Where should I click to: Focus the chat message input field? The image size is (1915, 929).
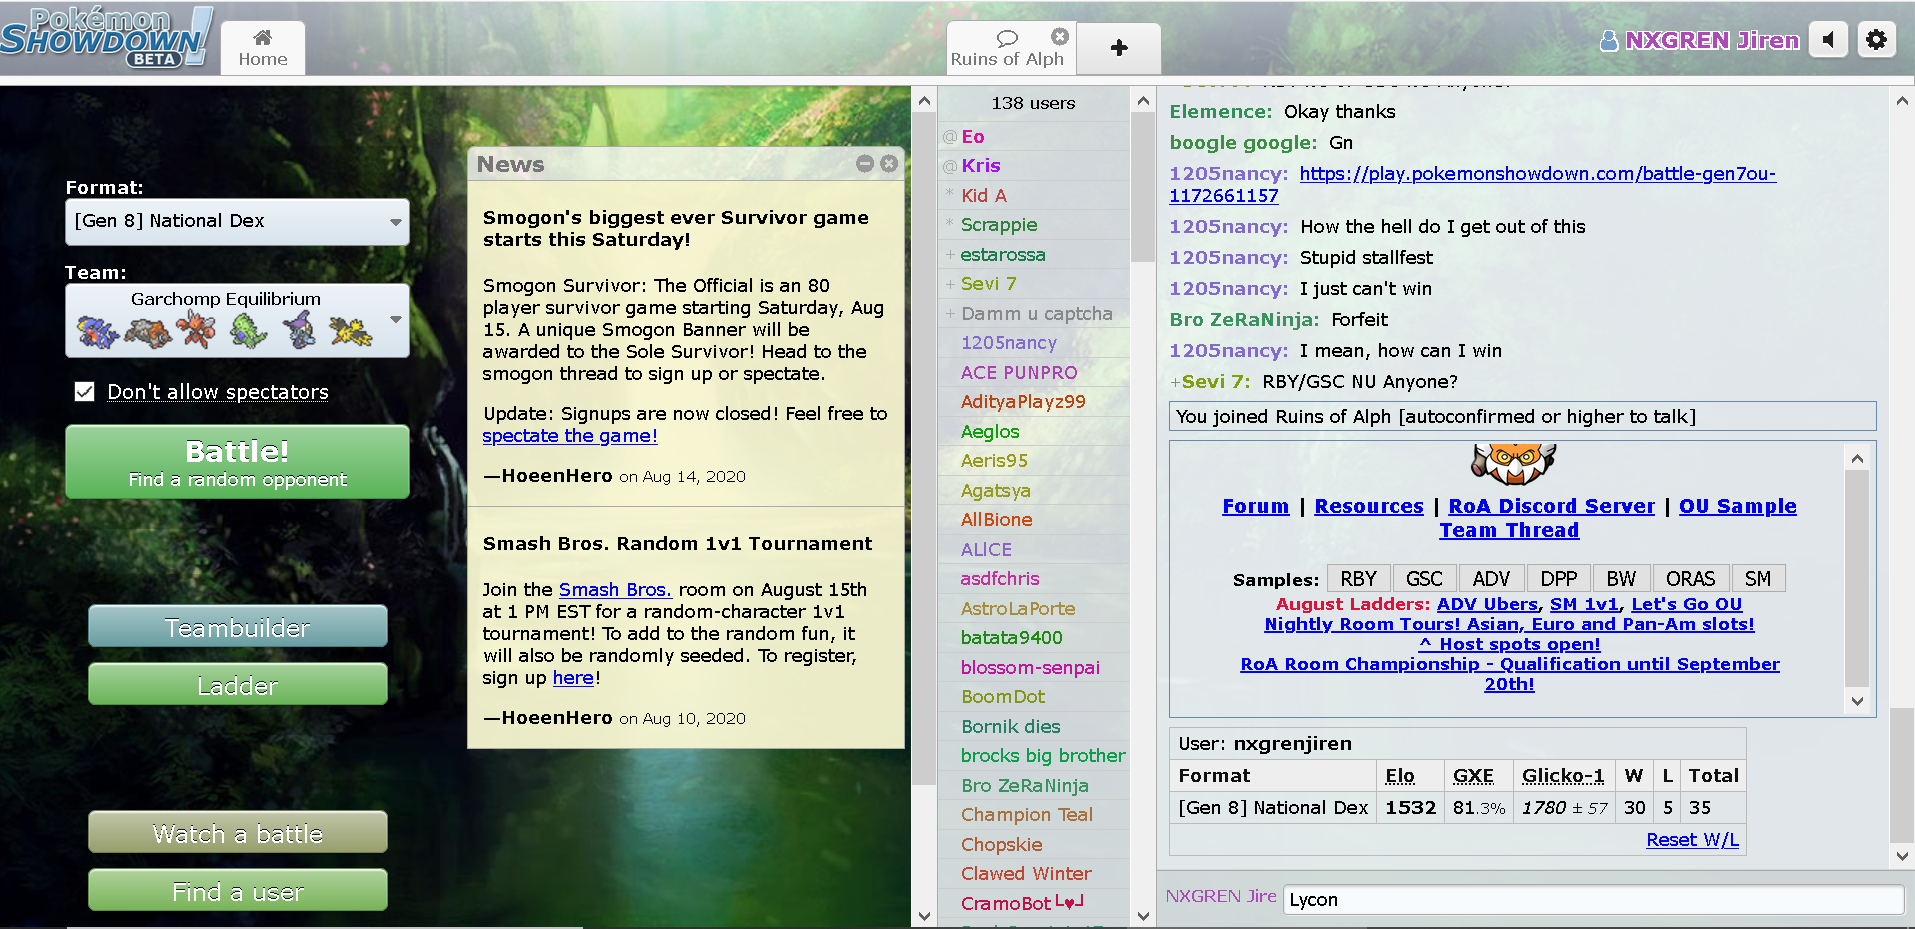[1592, 899]
